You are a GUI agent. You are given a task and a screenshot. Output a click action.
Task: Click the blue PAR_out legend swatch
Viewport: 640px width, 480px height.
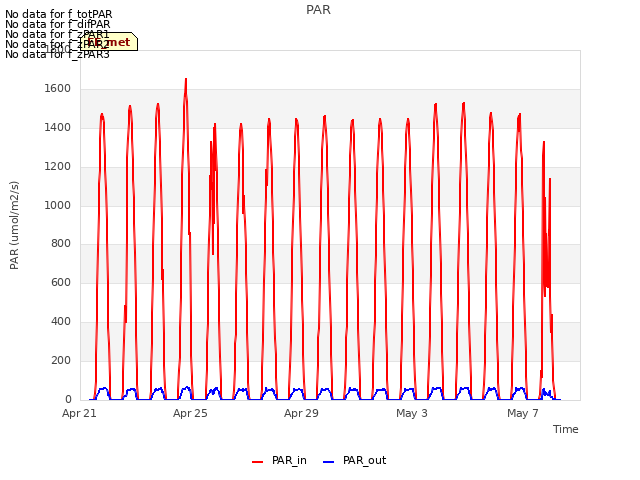point(329,462)
